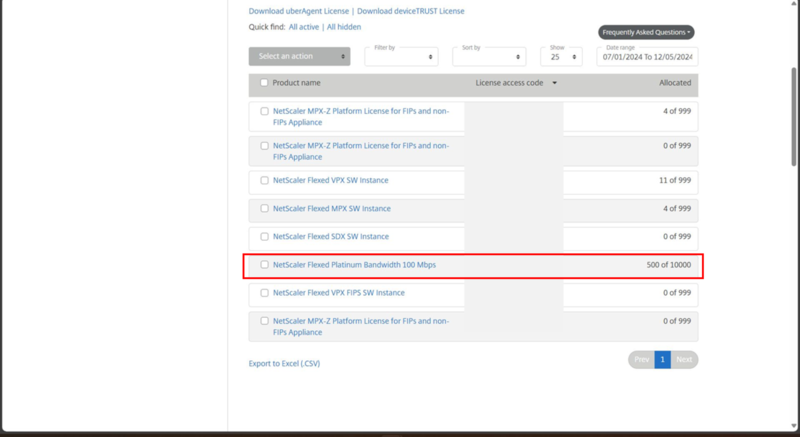Open NetScaler Flexed MPX SW Instance link
The width and height of the screenshot is (800, 437).
pyautogui.click(x=332, y=209)
